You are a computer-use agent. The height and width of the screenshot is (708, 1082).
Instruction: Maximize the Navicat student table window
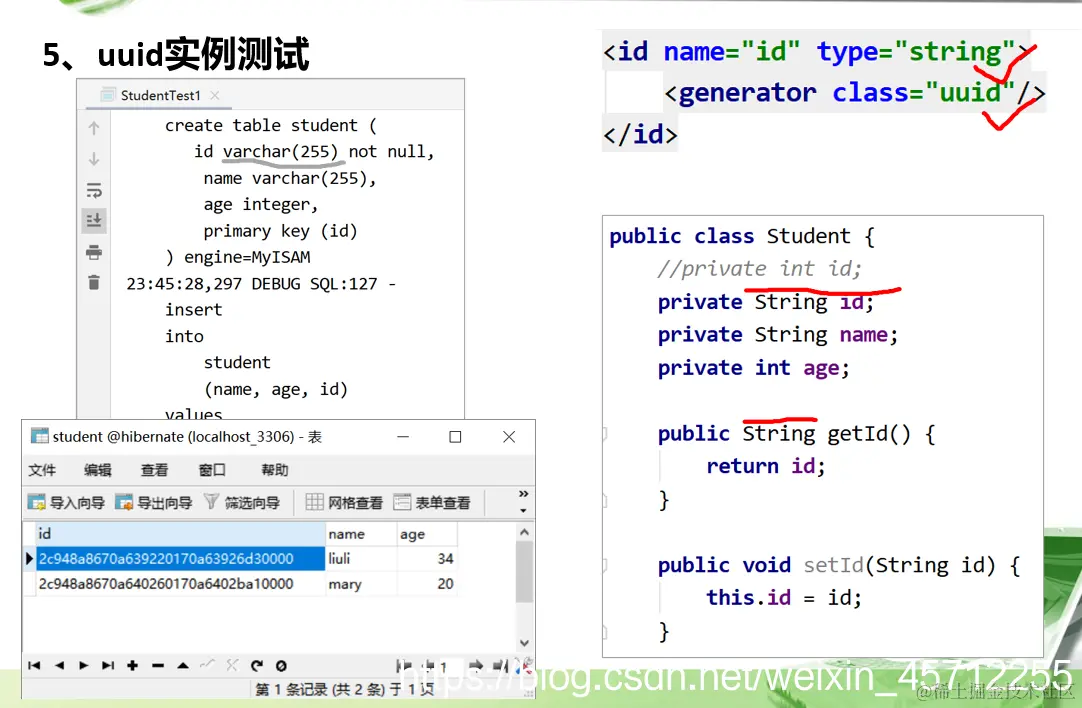[x=455, y=437]
